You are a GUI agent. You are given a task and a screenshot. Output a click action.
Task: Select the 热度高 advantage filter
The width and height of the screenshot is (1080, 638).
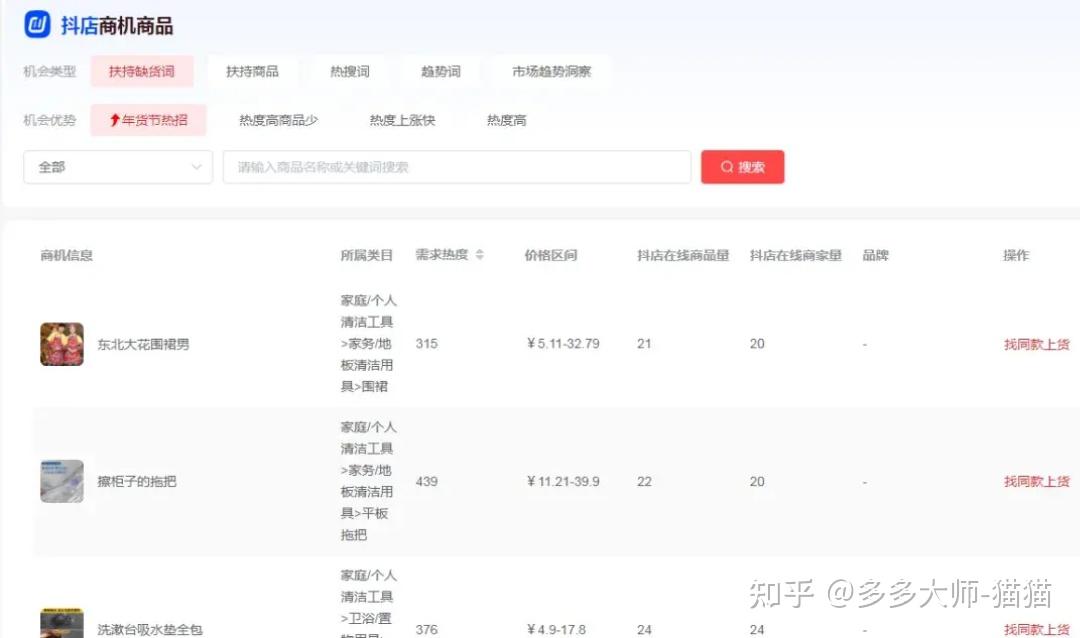coord(506,120)
